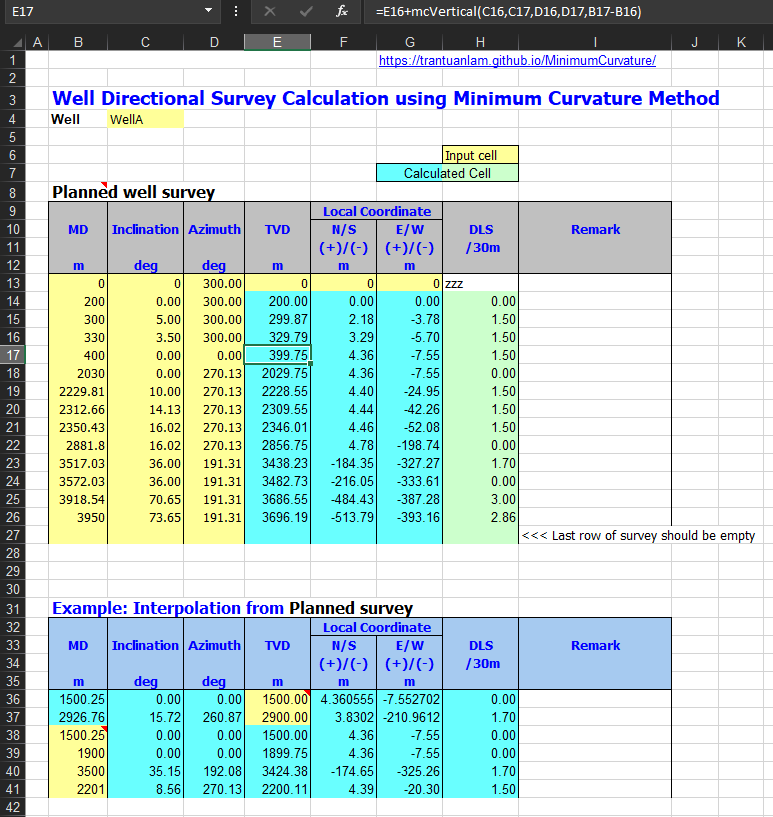Viewport: 773px width, 817px height.
Task: Select the column I header
Action: coord(595,42)
